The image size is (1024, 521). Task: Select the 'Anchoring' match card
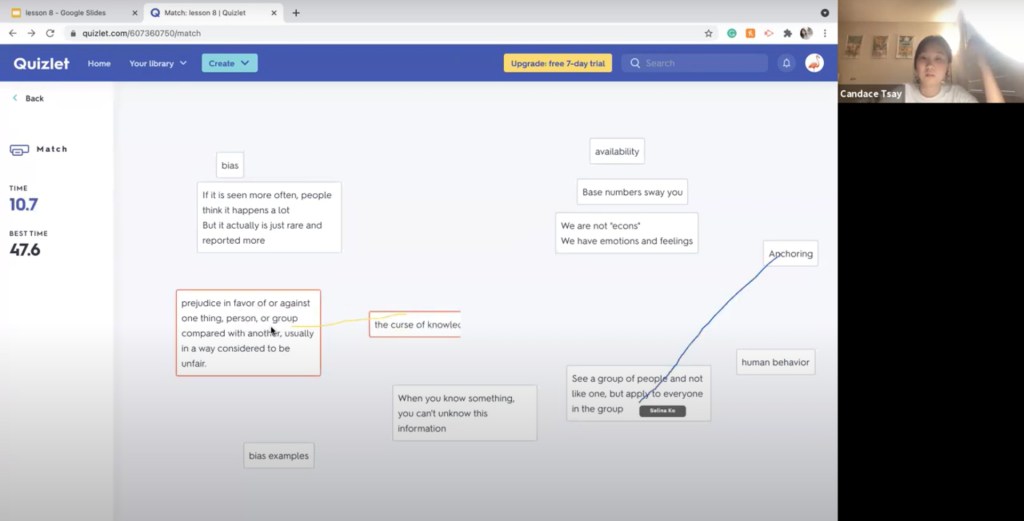790,254
